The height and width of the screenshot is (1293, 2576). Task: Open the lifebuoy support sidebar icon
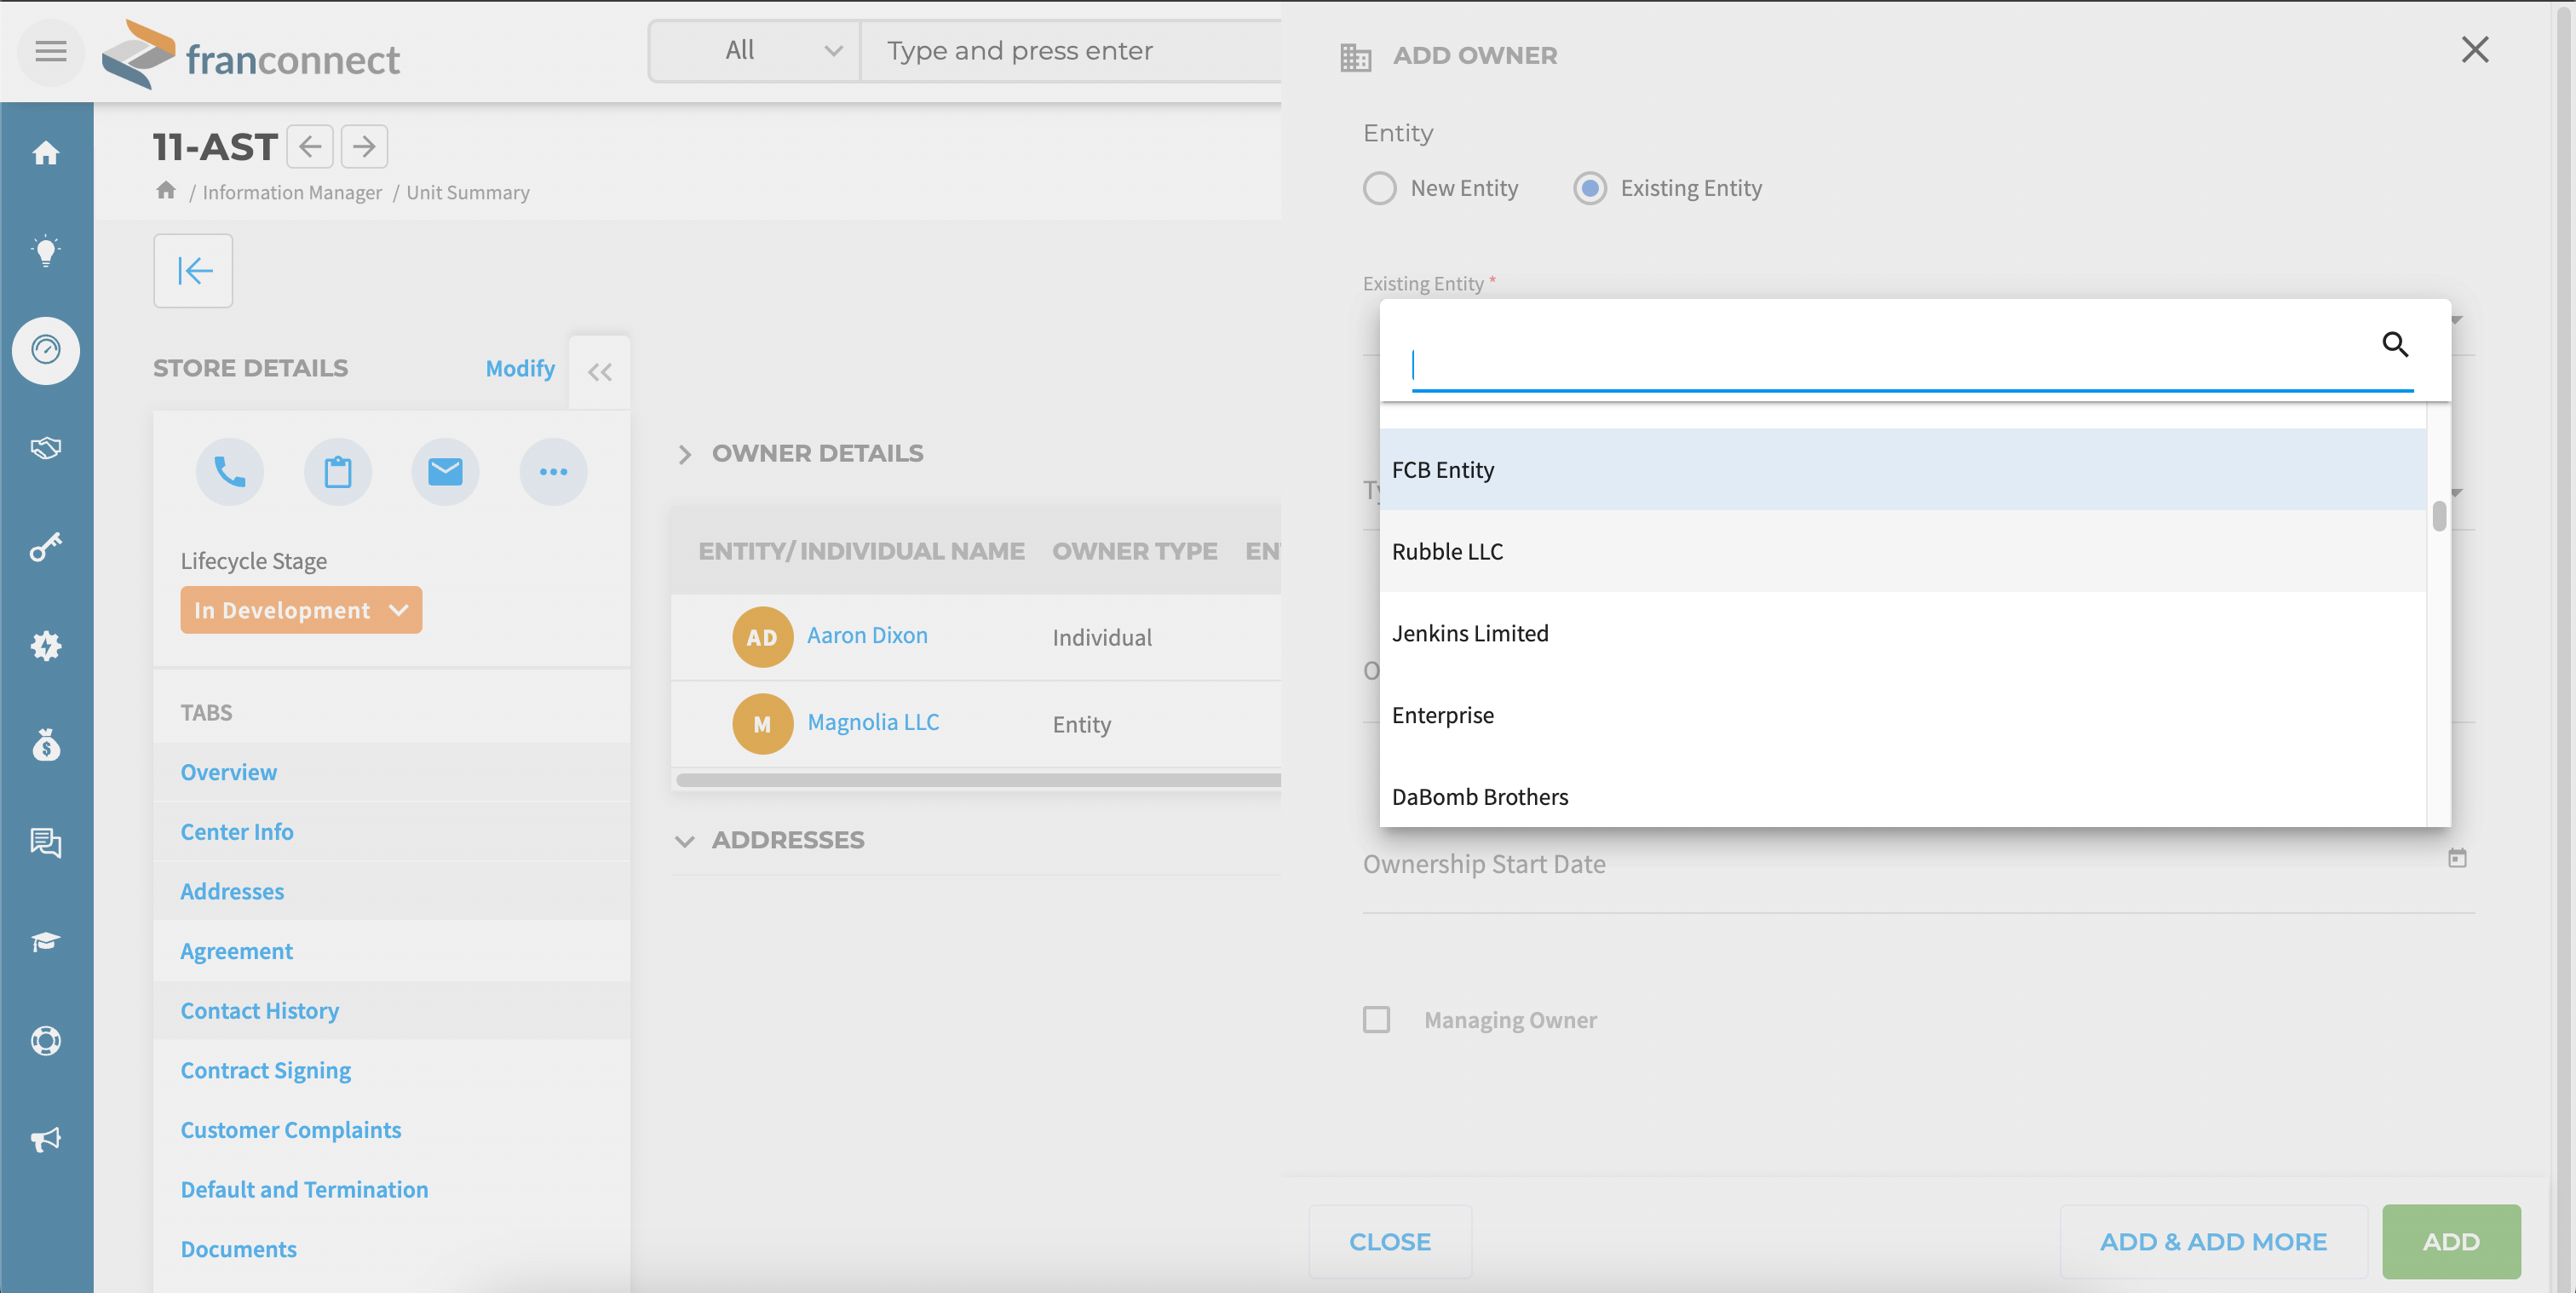point(46,1040)
